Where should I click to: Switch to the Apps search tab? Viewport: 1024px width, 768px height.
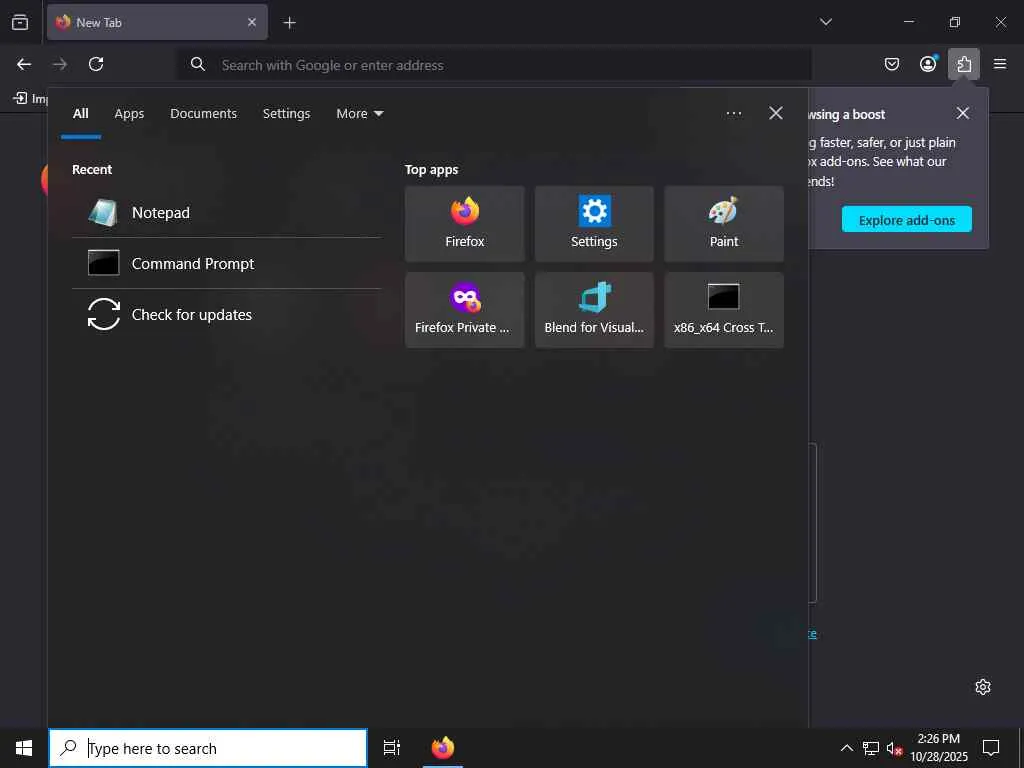[x=129, y=114]
